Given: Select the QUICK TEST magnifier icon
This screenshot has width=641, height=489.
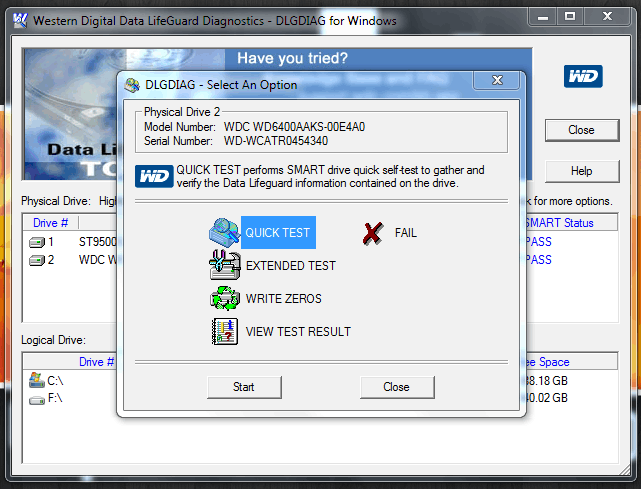Looking at the screenshot, I should pyautogui.click(x=224, y=232).
